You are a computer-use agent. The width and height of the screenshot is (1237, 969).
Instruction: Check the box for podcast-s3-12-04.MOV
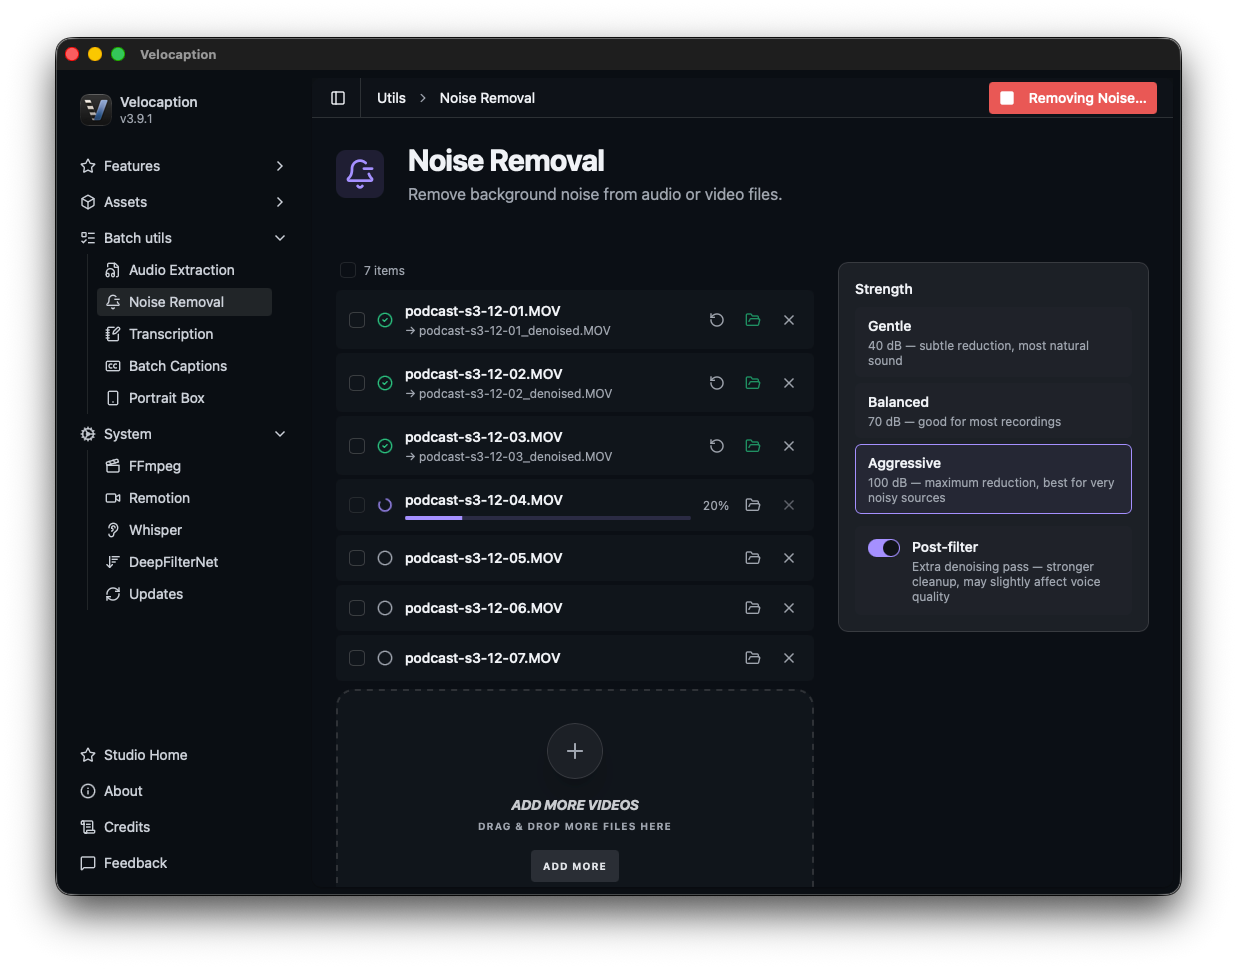tap(357, 505)
